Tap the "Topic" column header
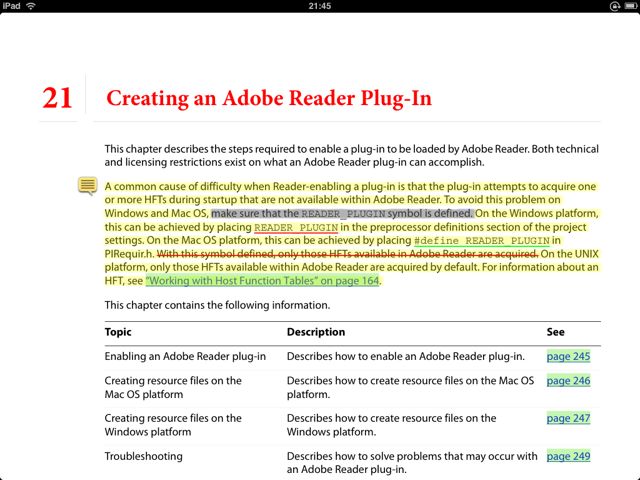The image size is (640, 480). coord(118,332)
